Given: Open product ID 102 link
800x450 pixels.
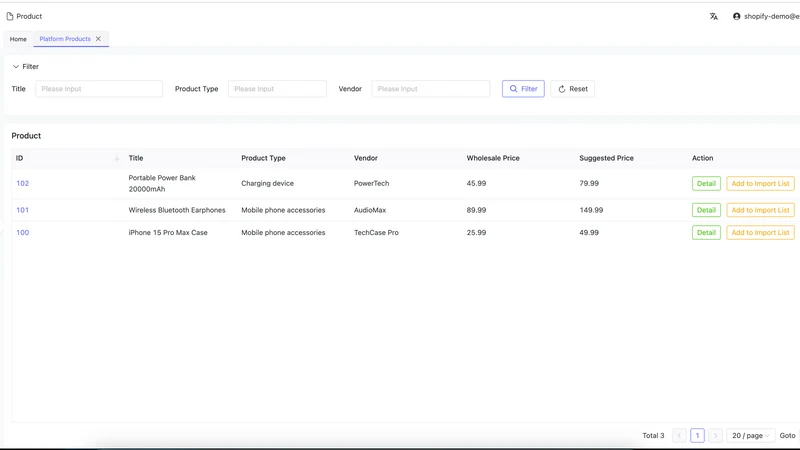Looking at the screenshot, I should click(x=22, y=183).
